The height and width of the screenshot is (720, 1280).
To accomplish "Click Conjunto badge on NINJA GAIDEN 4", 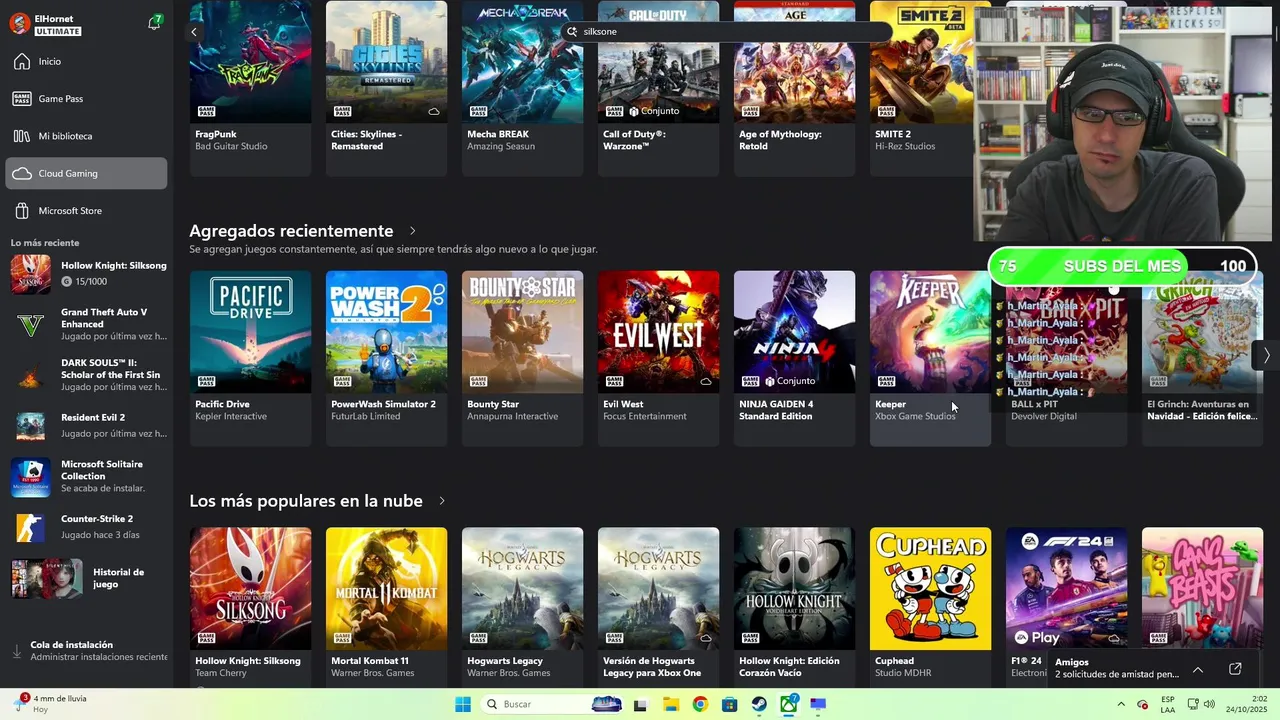I will [791, 381].
